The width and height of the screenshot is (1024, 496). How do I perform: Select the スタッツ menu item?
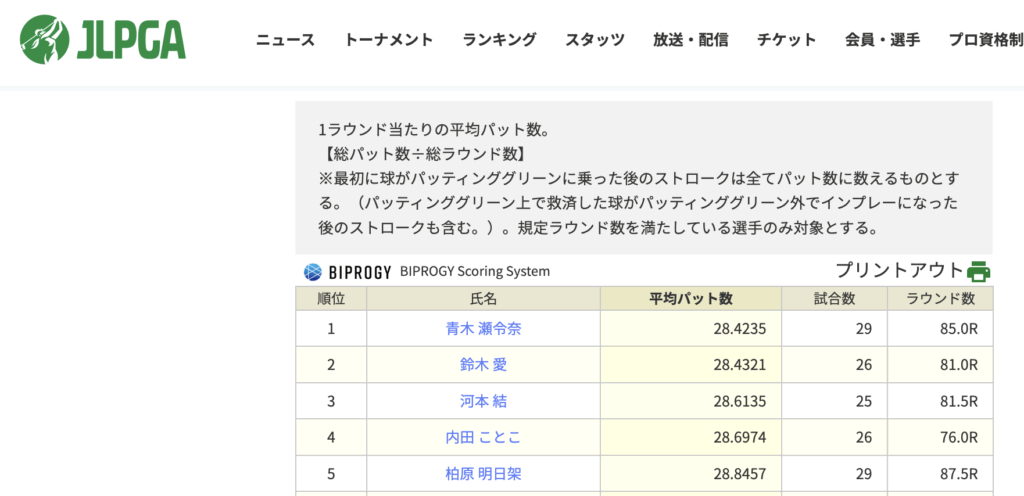coord(595,40)
